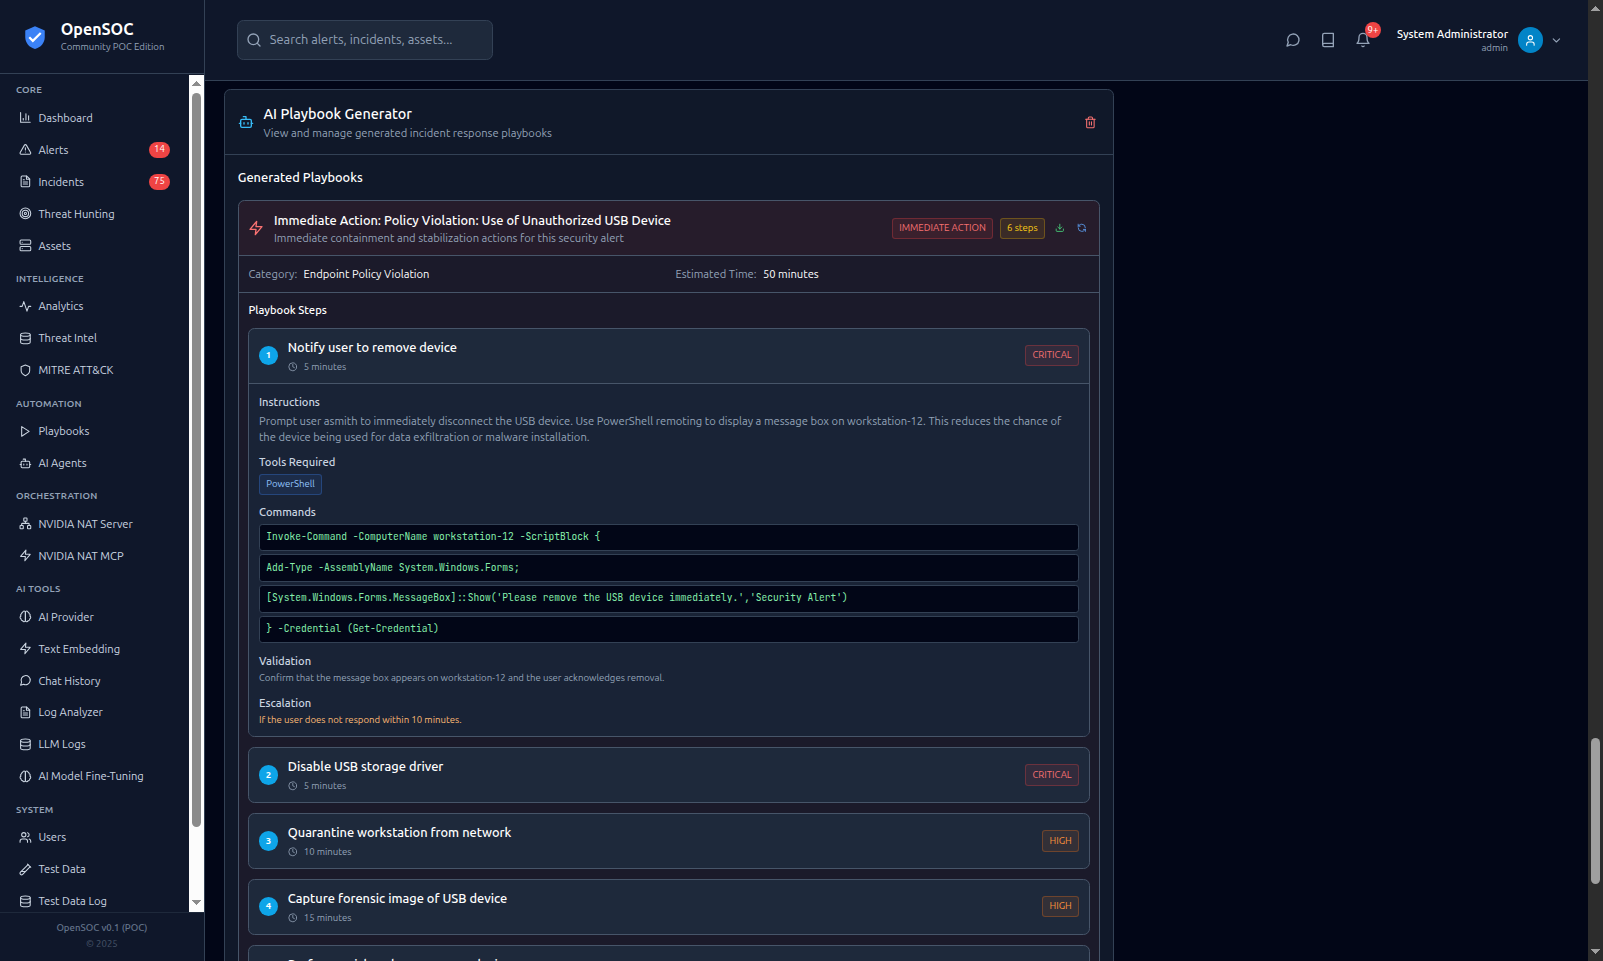
Task: Click the Test Data pencil icon
Action: coord(25,869)
